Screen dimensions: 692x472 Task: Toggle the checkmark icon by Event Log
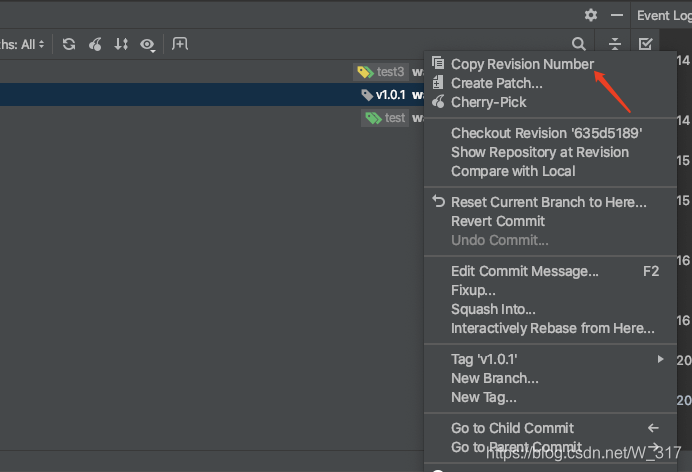646,44
